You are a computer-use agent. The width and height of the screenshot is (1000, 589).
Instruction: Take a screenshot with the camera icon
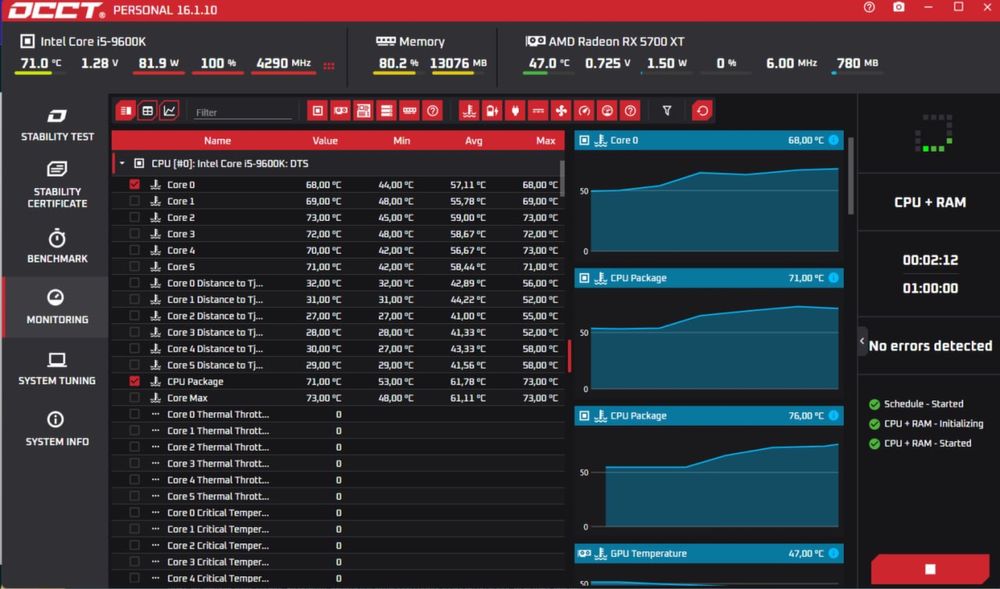pos(899,8)
